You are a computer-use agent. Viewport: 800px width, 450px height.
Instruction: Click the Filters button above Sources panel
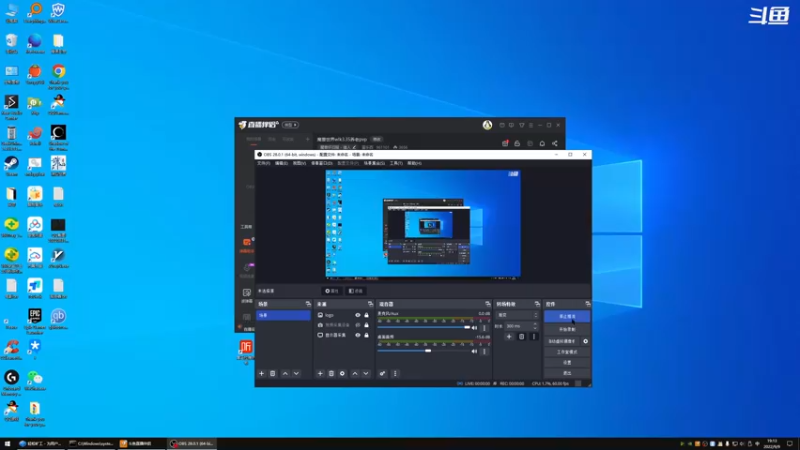click(x=356, y=291)
